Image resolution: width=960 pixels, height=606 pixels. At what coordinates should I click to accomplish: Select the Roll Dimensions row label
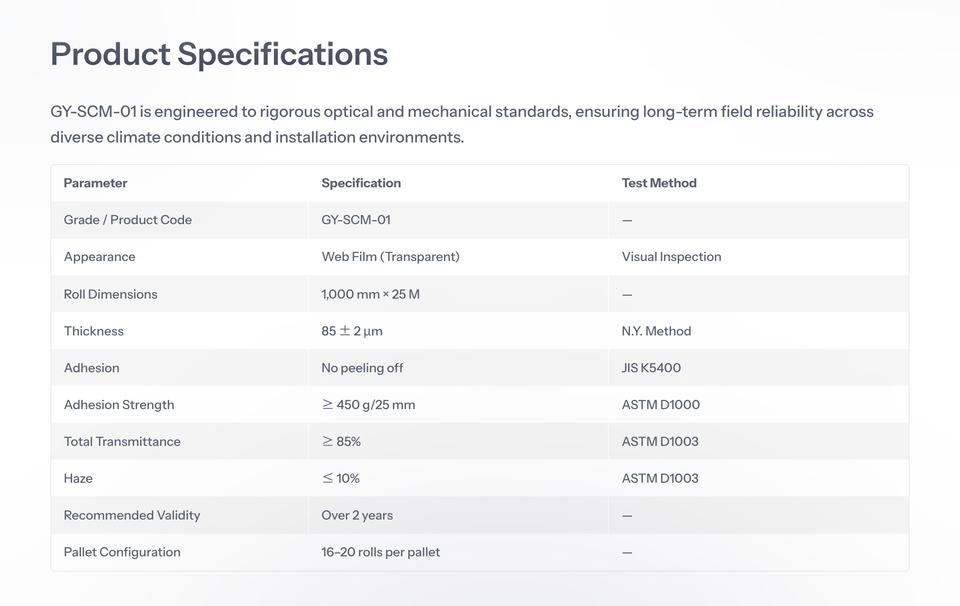pos(111,294)
